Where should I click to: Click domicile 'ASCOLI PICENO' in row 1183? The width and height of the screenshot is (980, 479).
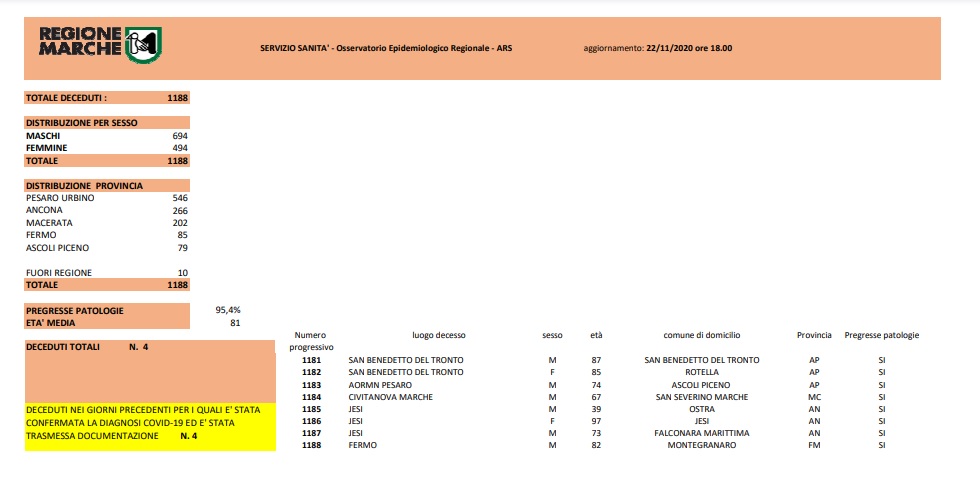pyautogui.click(x=702, y=385)
